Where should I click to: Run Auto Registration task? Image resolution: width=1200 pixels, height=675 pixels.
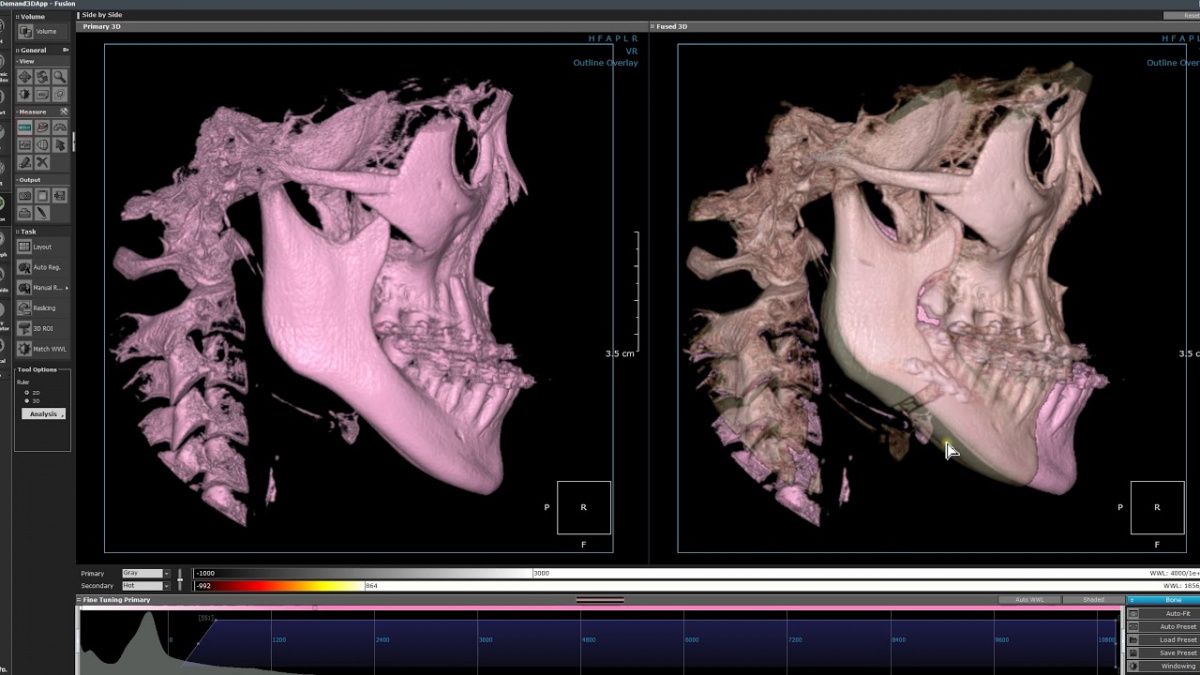(26, 267)
